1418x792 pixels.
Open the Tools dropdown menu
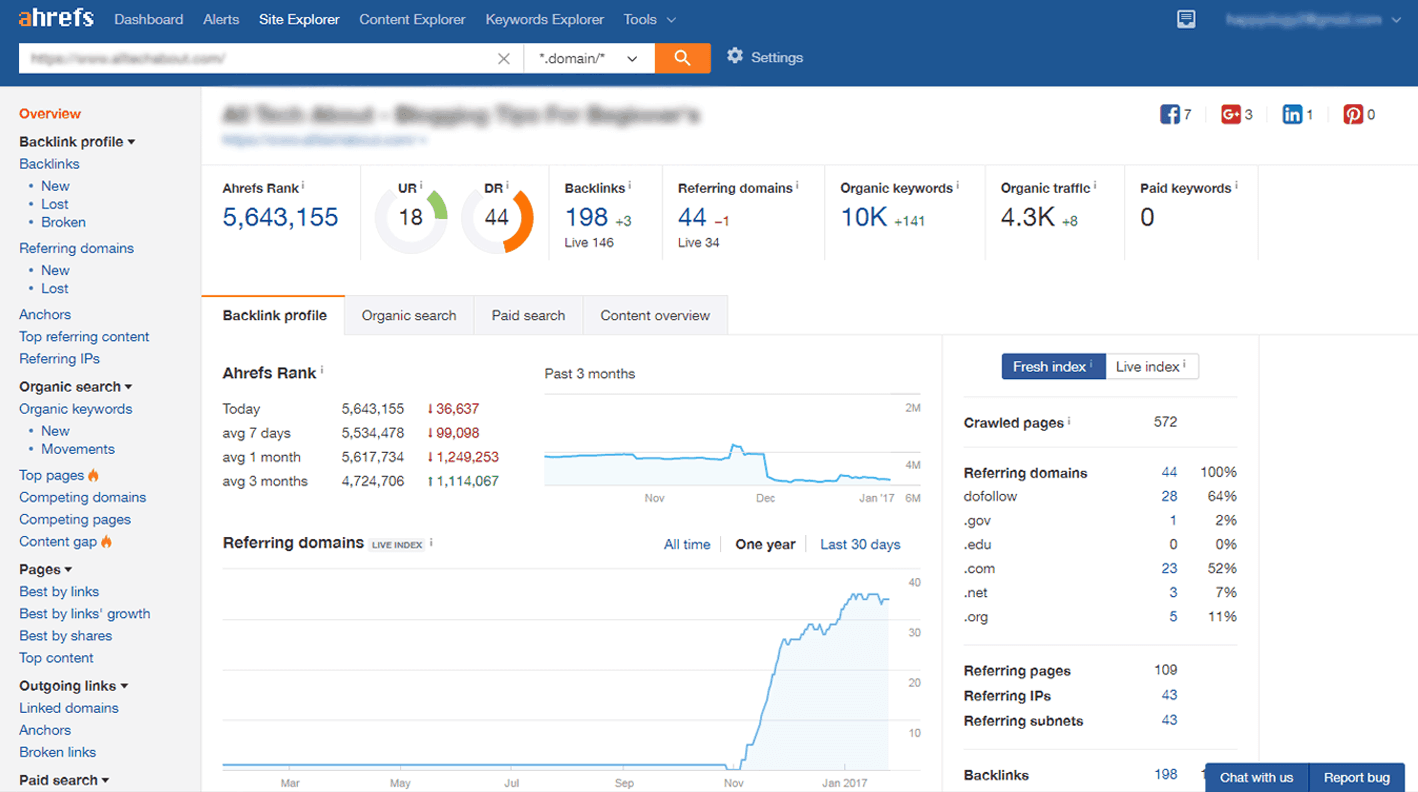(649, 19)
